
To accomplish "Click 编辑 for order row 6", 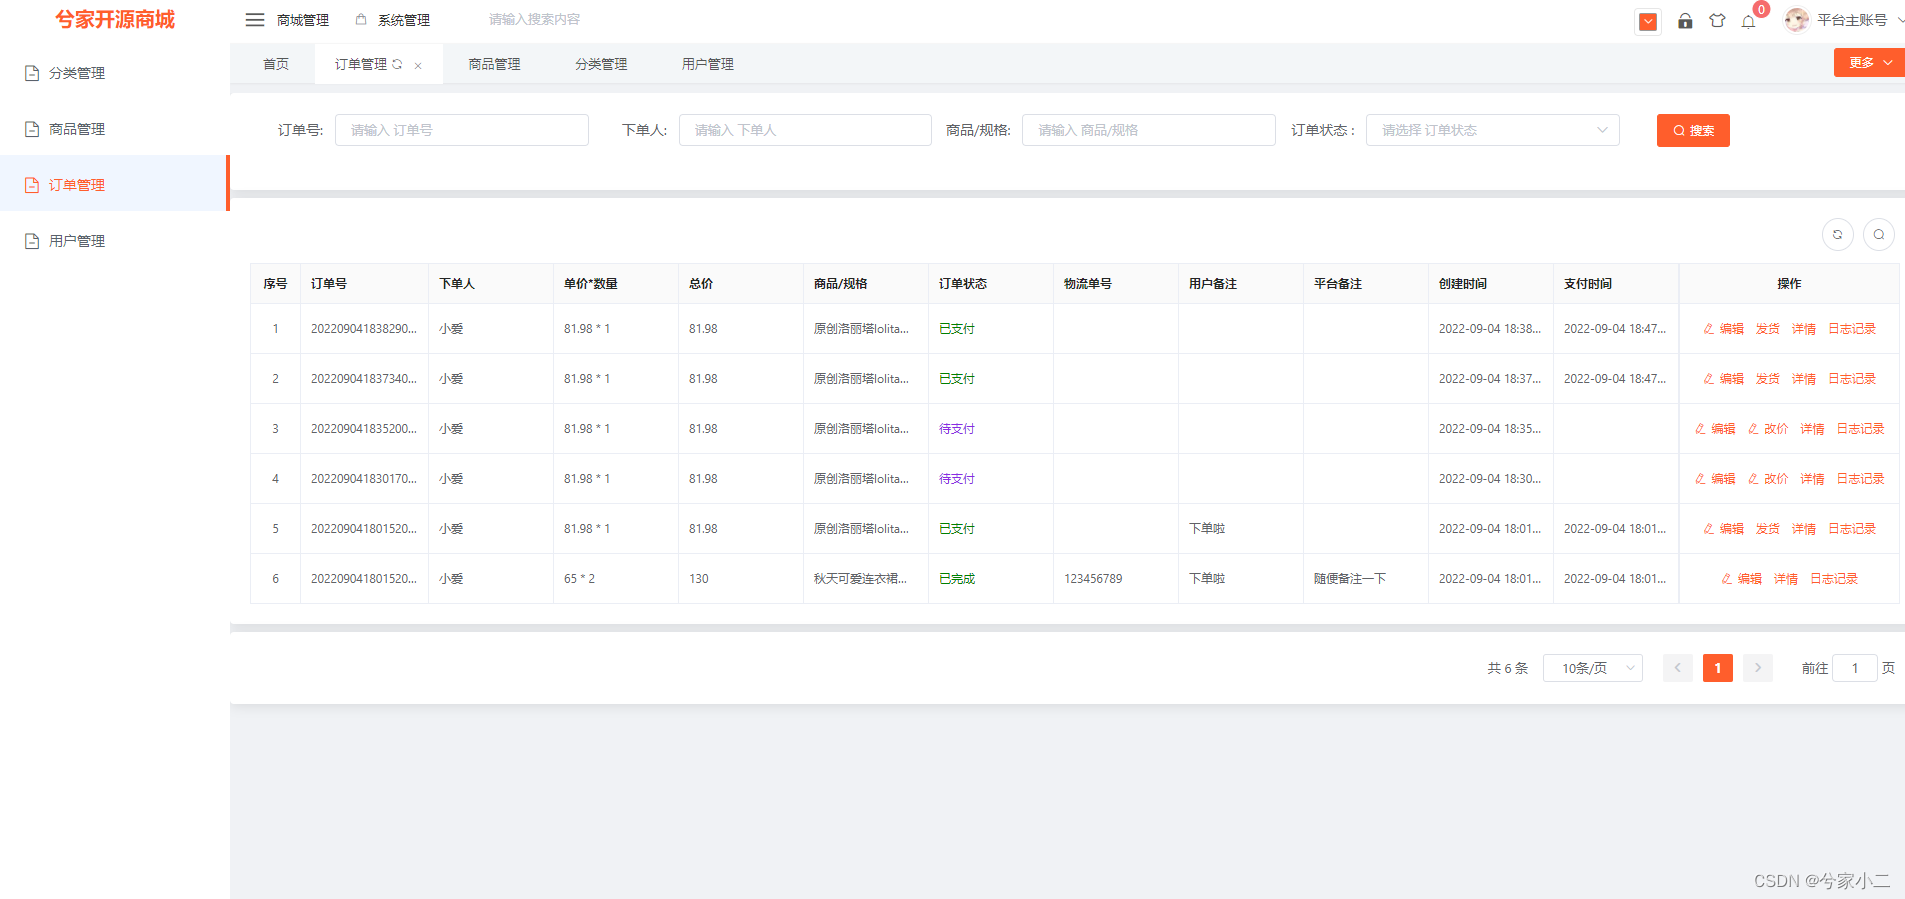I will (x=1742, y=579).
